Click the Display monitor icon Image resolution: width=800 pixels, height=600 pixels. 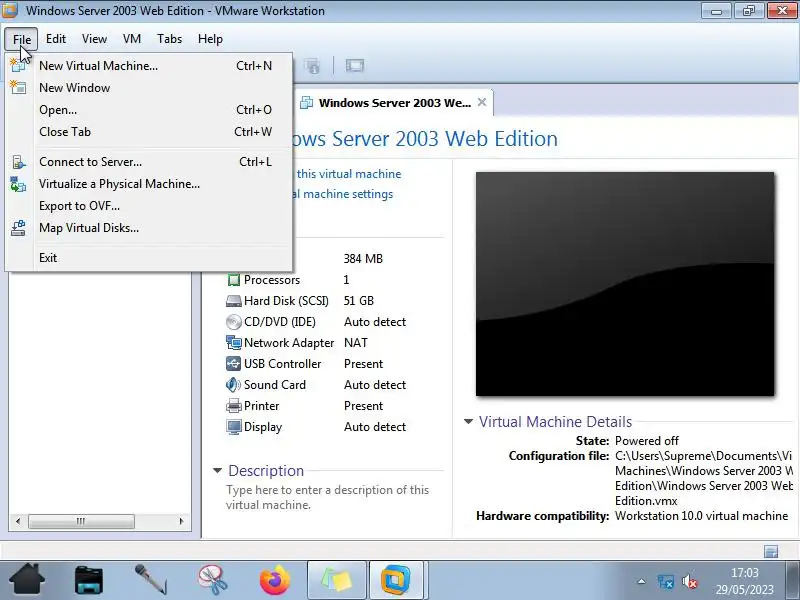pos(234,427)
